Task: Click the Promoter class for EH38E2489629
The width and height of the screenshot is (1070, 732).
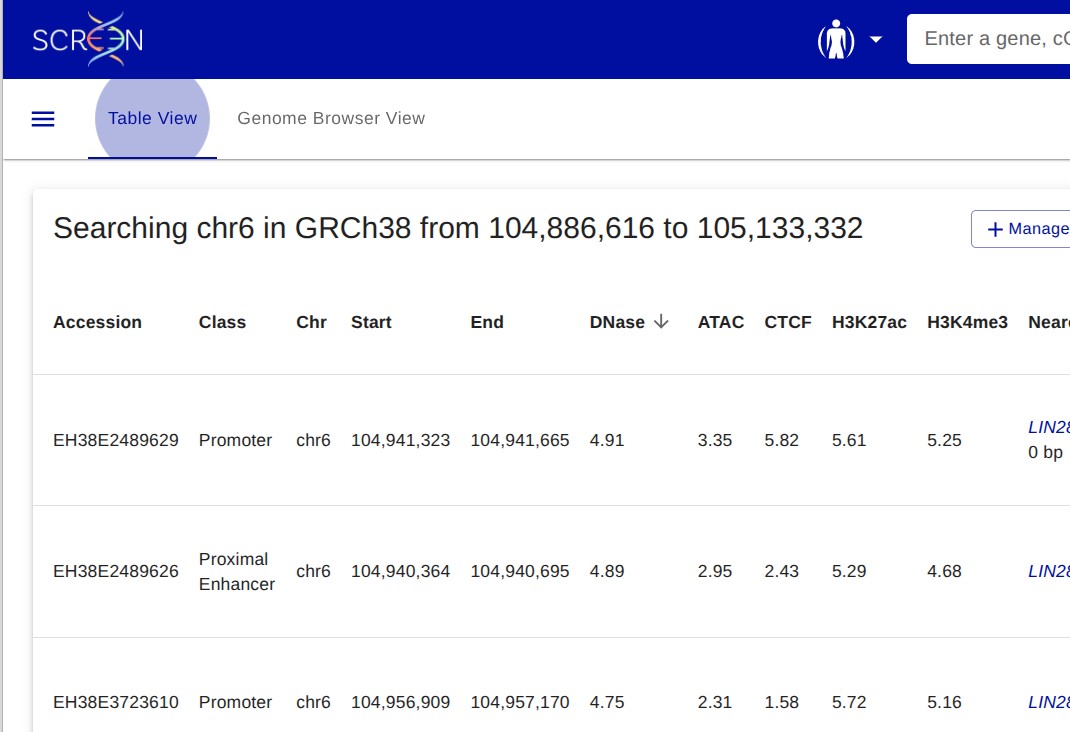Action: pyautogui.click(x=235, y=440)
